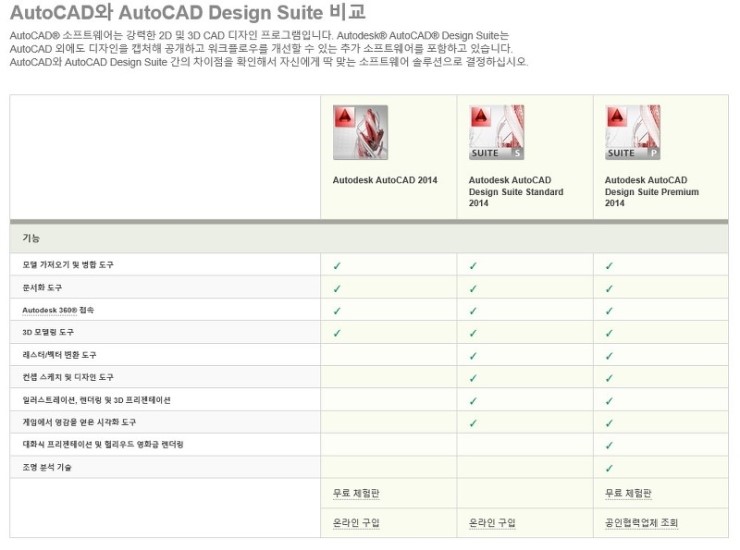Open the 공인협력업체 조회 link
740x550 pixels.
(x=641, y=522)
